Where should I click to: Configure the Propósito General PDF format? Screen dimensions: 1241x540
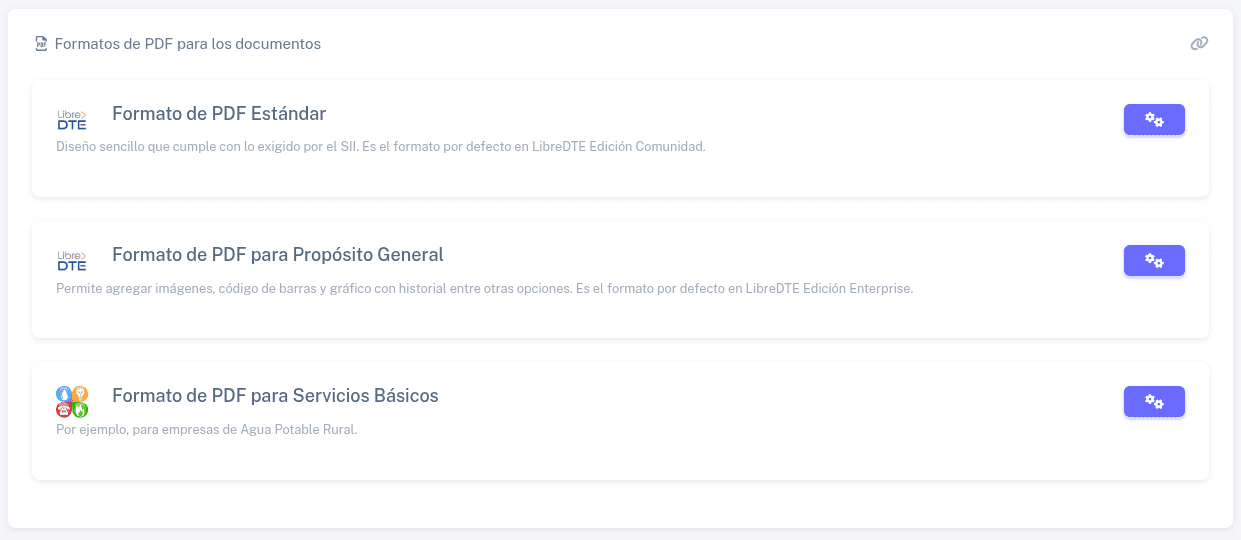[x=1154, y=261]
